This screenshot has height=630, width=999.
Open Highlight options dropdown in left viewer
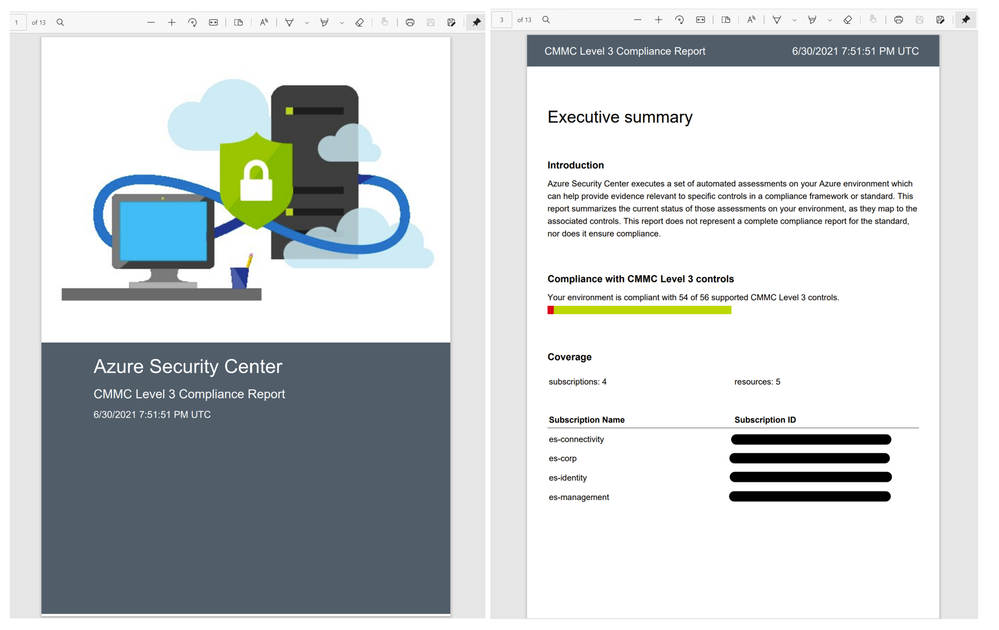point(341,23)
